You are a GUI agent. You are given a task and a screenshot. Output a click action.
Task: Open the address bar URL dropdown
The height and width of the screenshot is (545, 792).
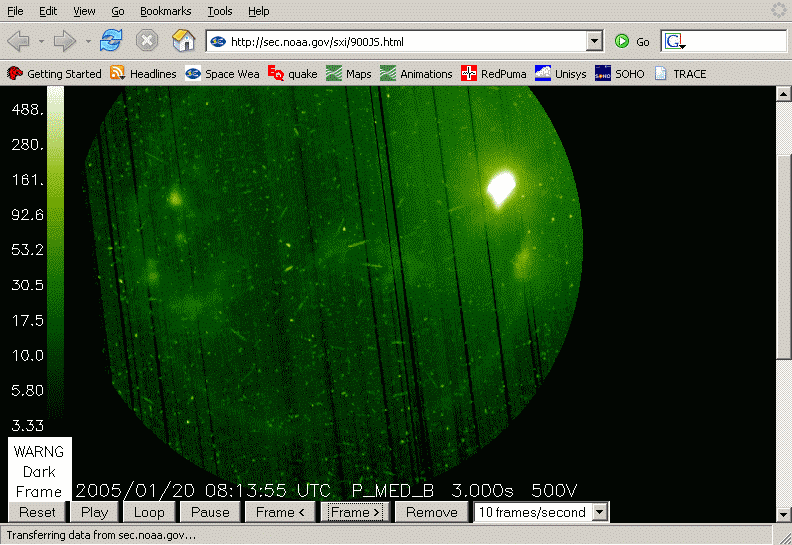coord(595,41)
